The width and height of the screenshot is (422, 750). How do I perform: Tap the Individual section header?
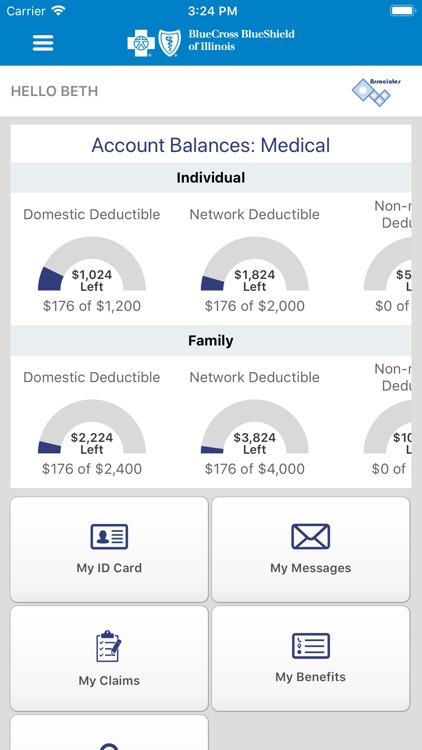point(211,177)
